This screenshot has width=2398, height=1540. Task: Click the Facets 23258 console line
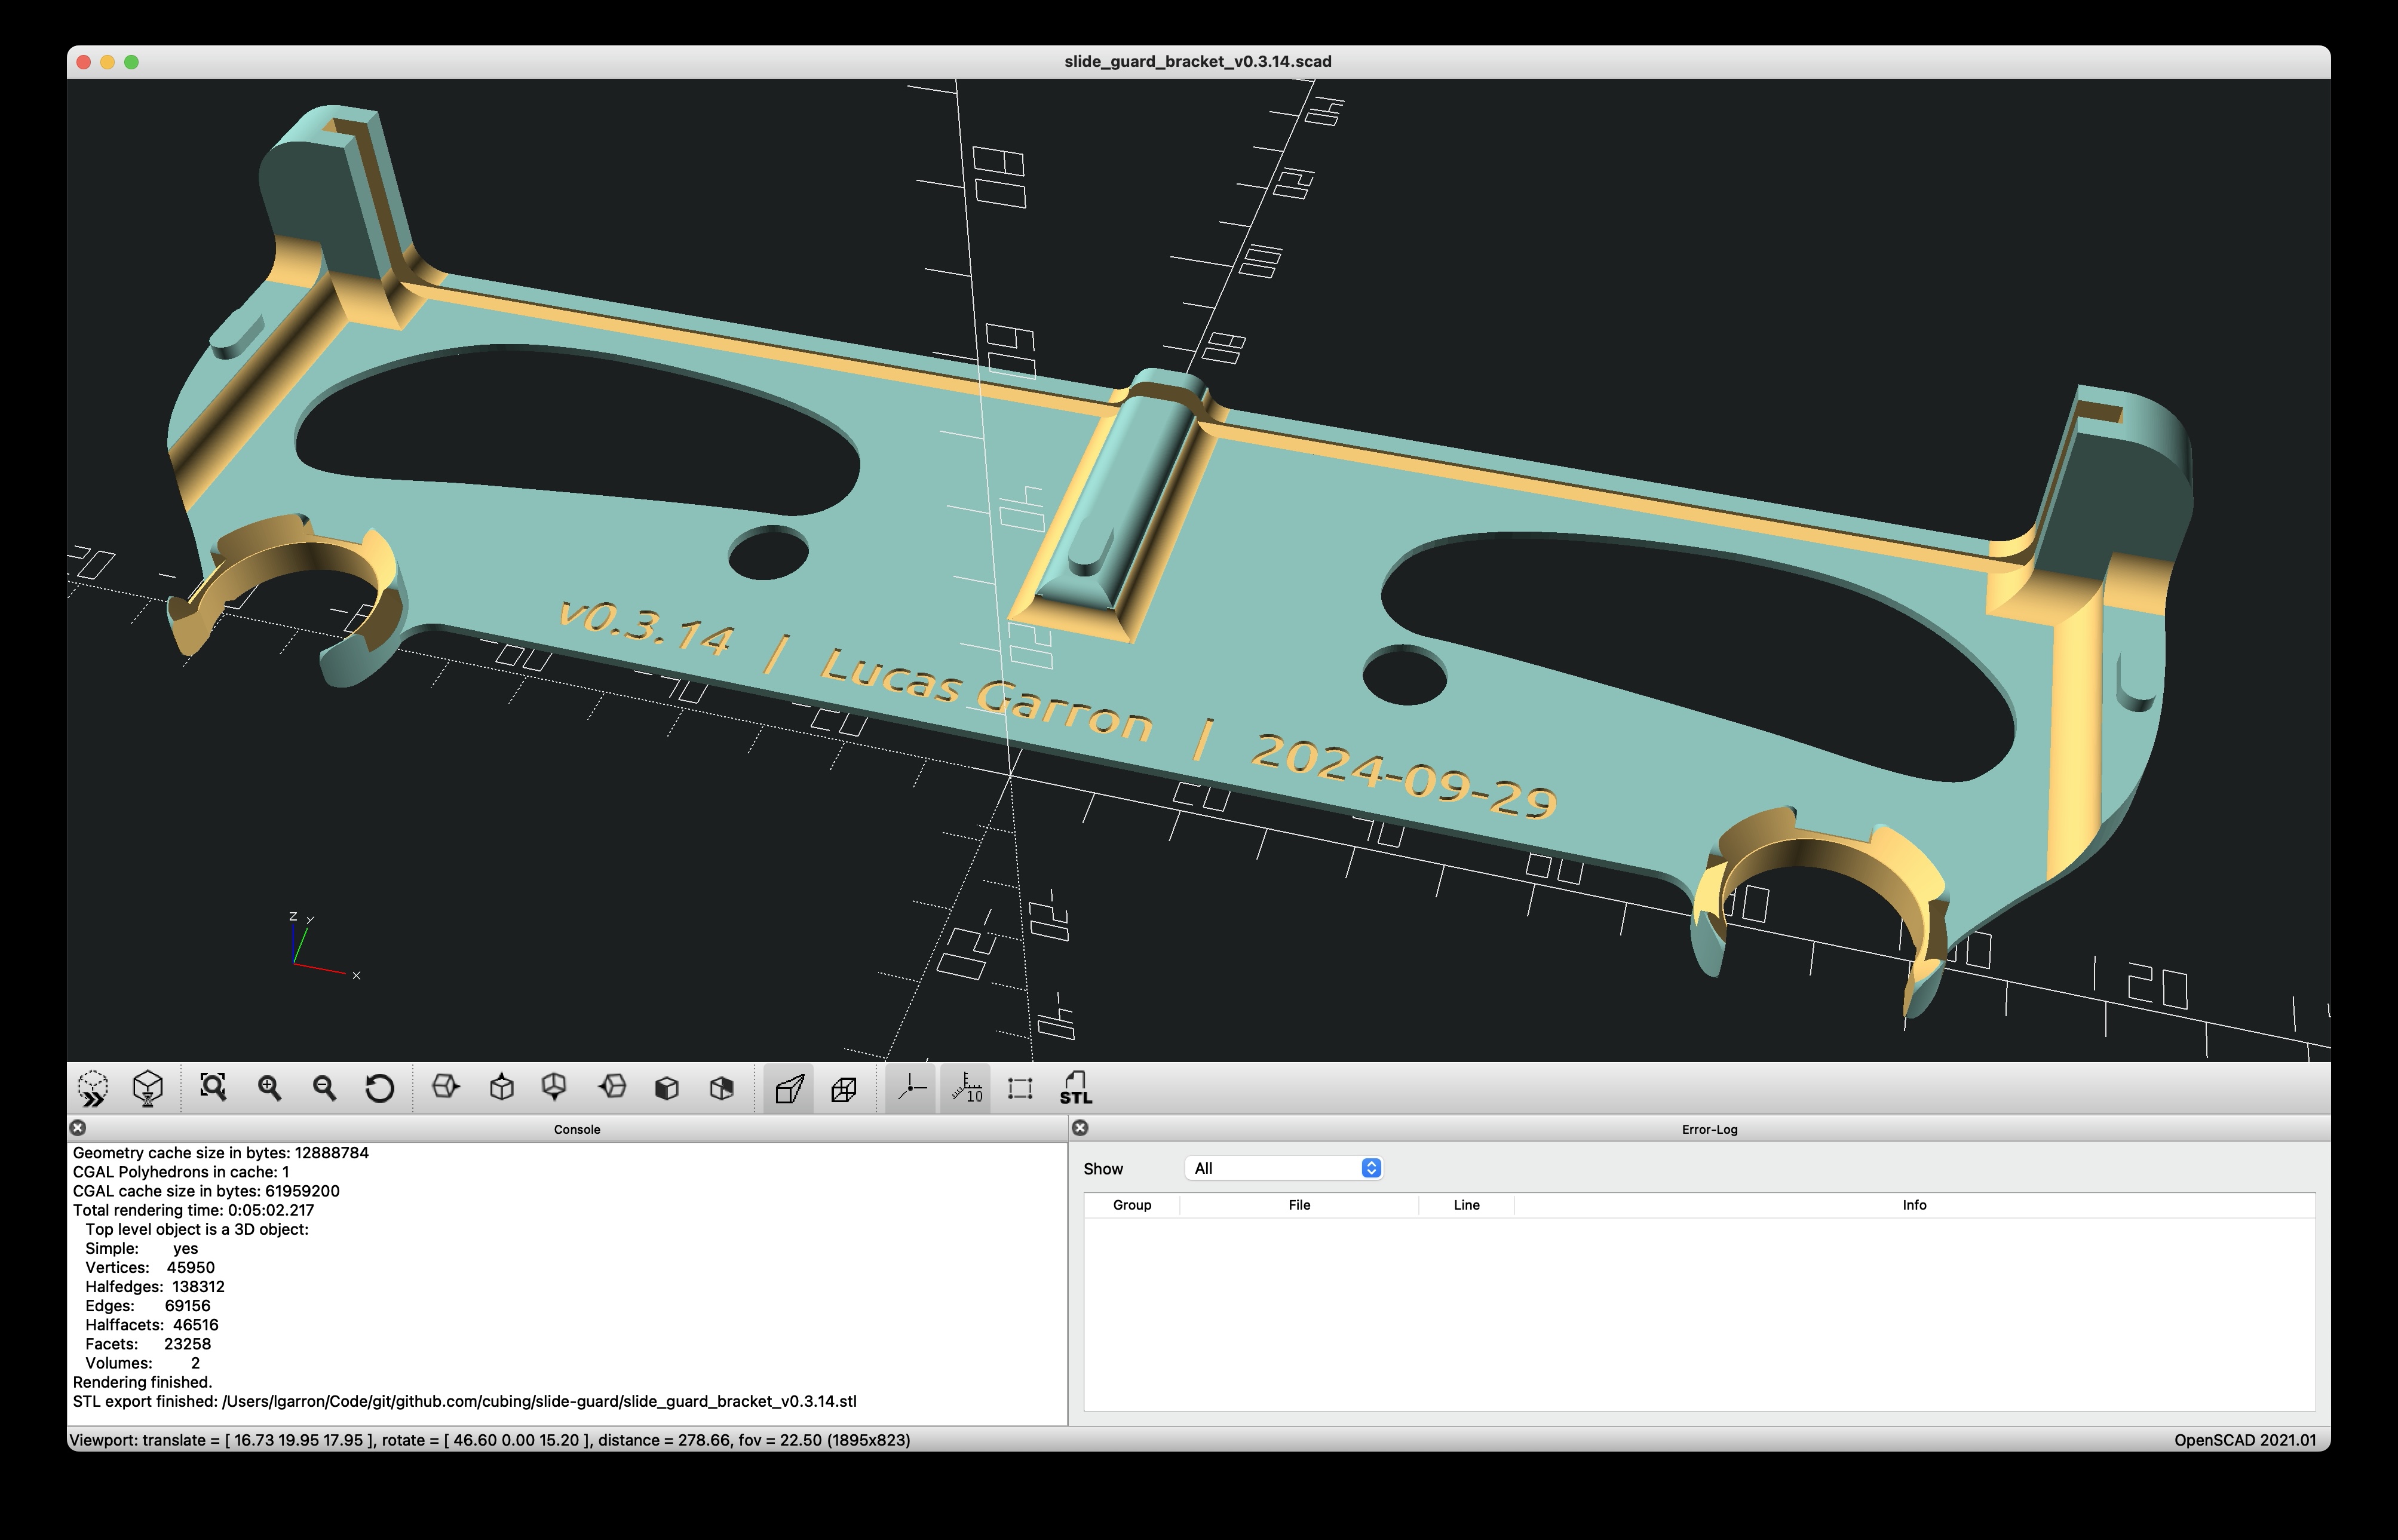click(x=148, y=1344)
